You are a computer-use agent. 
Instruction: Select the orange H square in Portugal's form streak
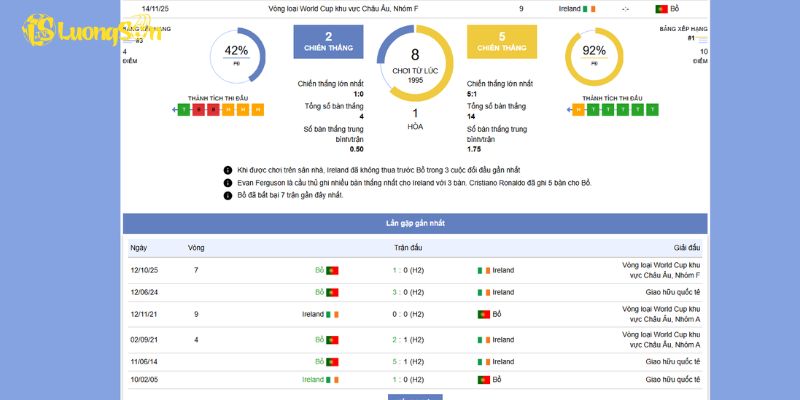(578, 109)
